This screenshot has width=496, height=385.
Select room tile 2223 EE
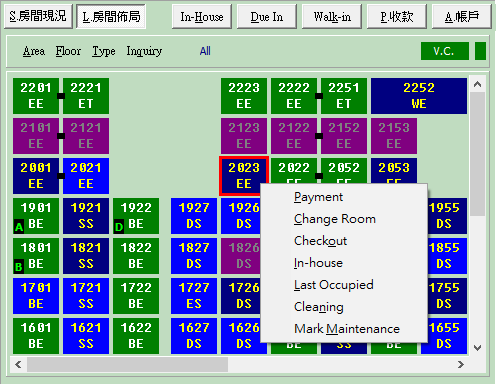(x=244, y=96)
